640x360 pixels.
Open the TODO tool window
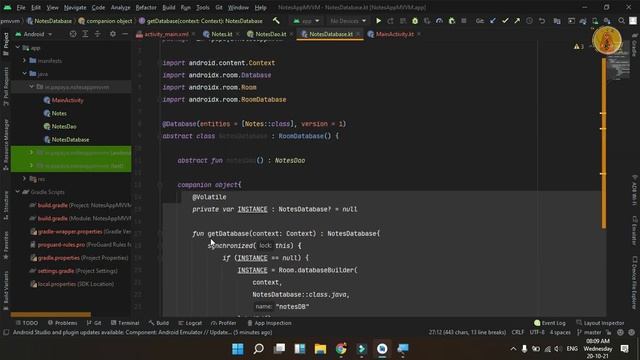pyautogui.click(x=27, y=323)
